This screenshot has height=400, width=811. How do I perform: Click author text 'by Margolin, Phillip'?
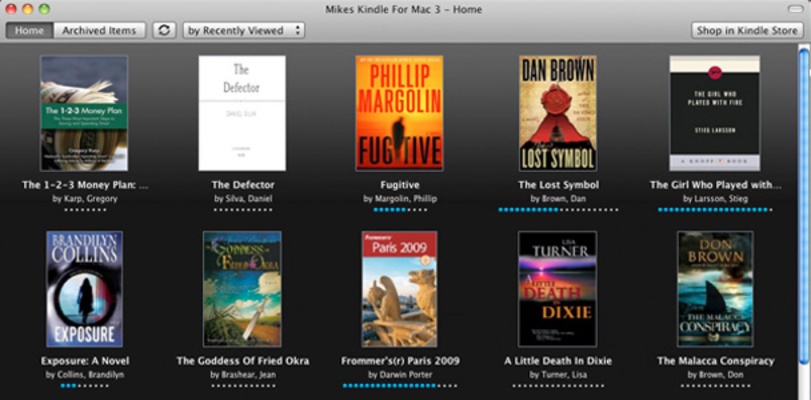click(400, 199)
